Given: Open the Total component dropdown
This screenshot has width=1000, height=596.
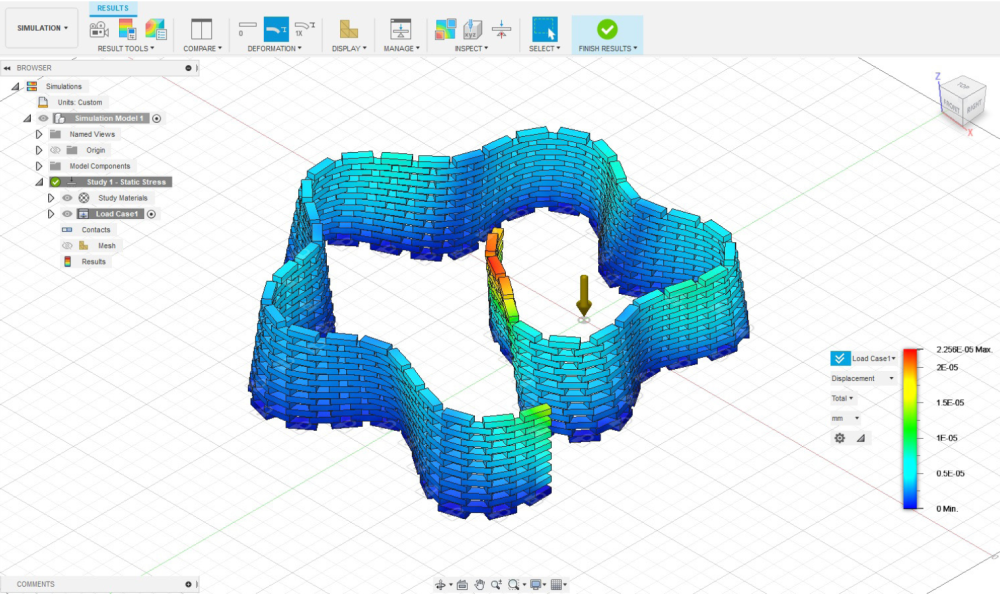Looking at the screenshot, I should pyautogui.click(x=842, y=398).
